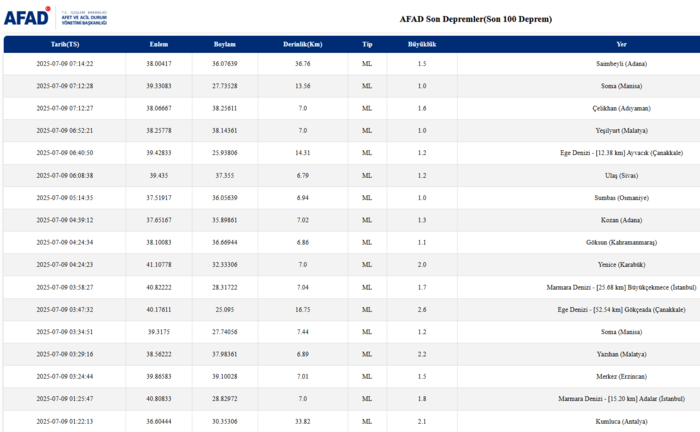Click the Yer column header
Screen dimensions: 700x432
(x=621, y=45)
